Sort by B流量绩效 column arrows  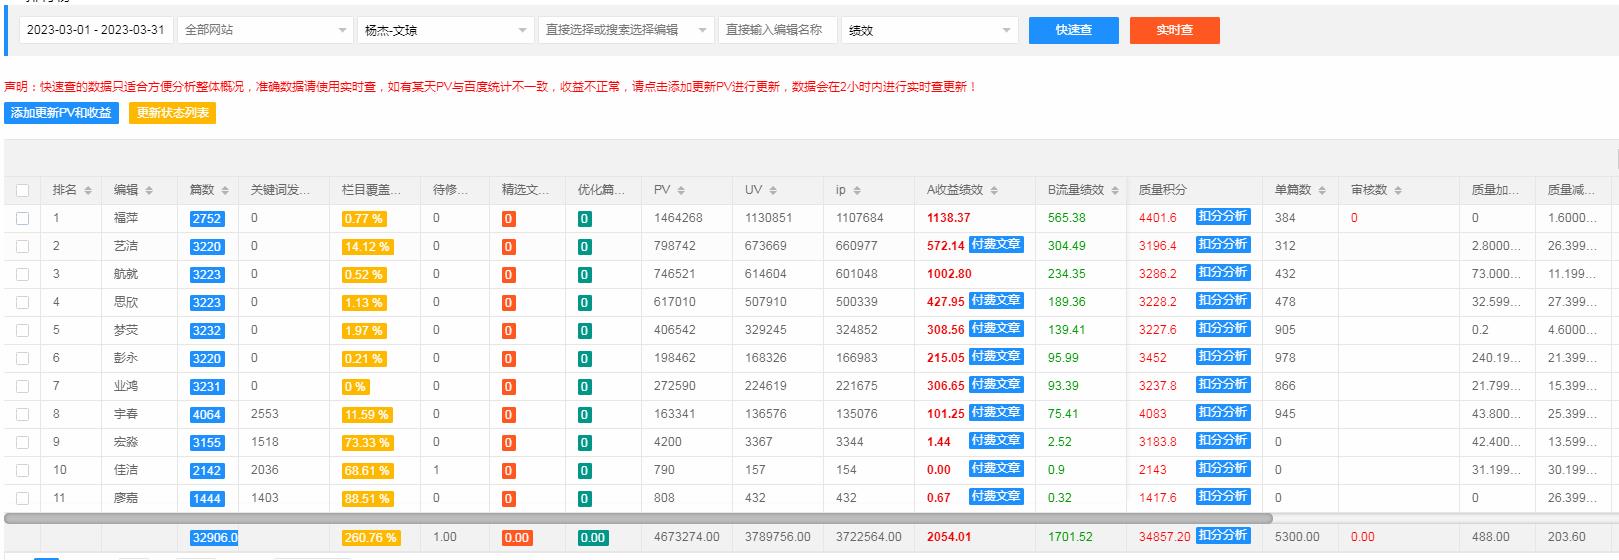pyautogui.click(x=1115, y=190)
